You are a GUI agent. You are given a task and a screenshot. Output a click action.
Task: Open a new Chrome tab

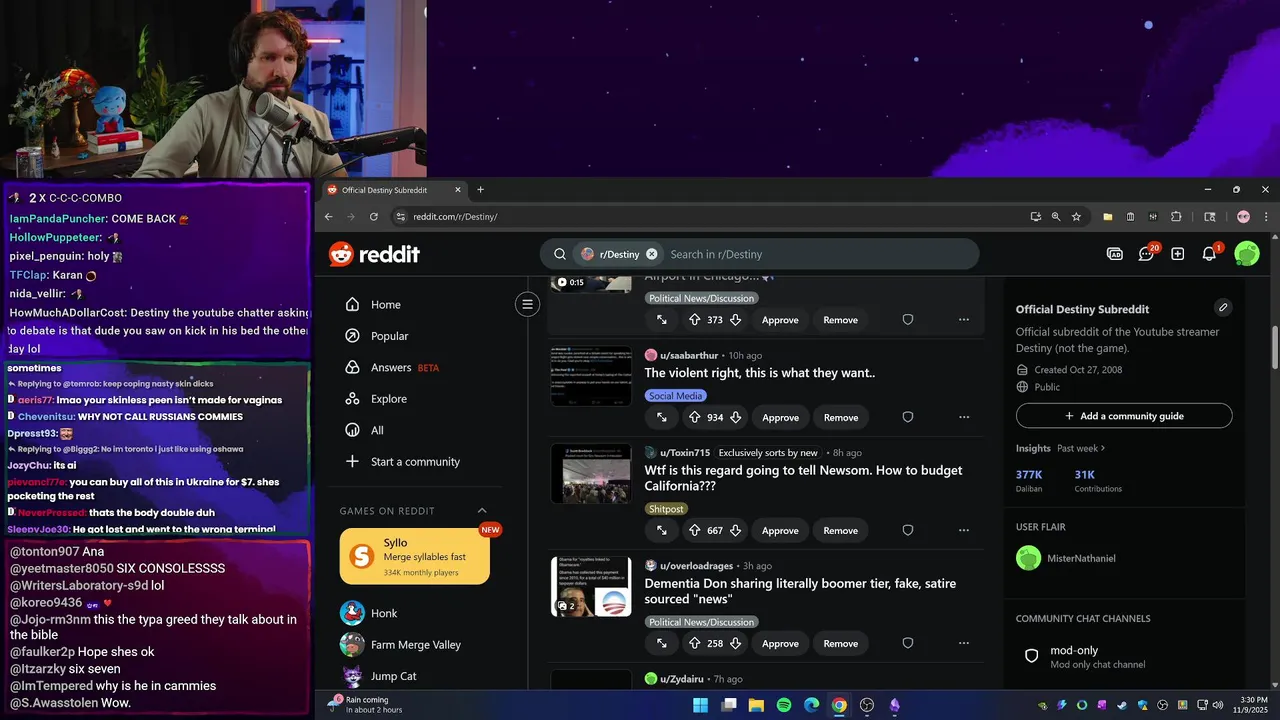coord(481,190)
